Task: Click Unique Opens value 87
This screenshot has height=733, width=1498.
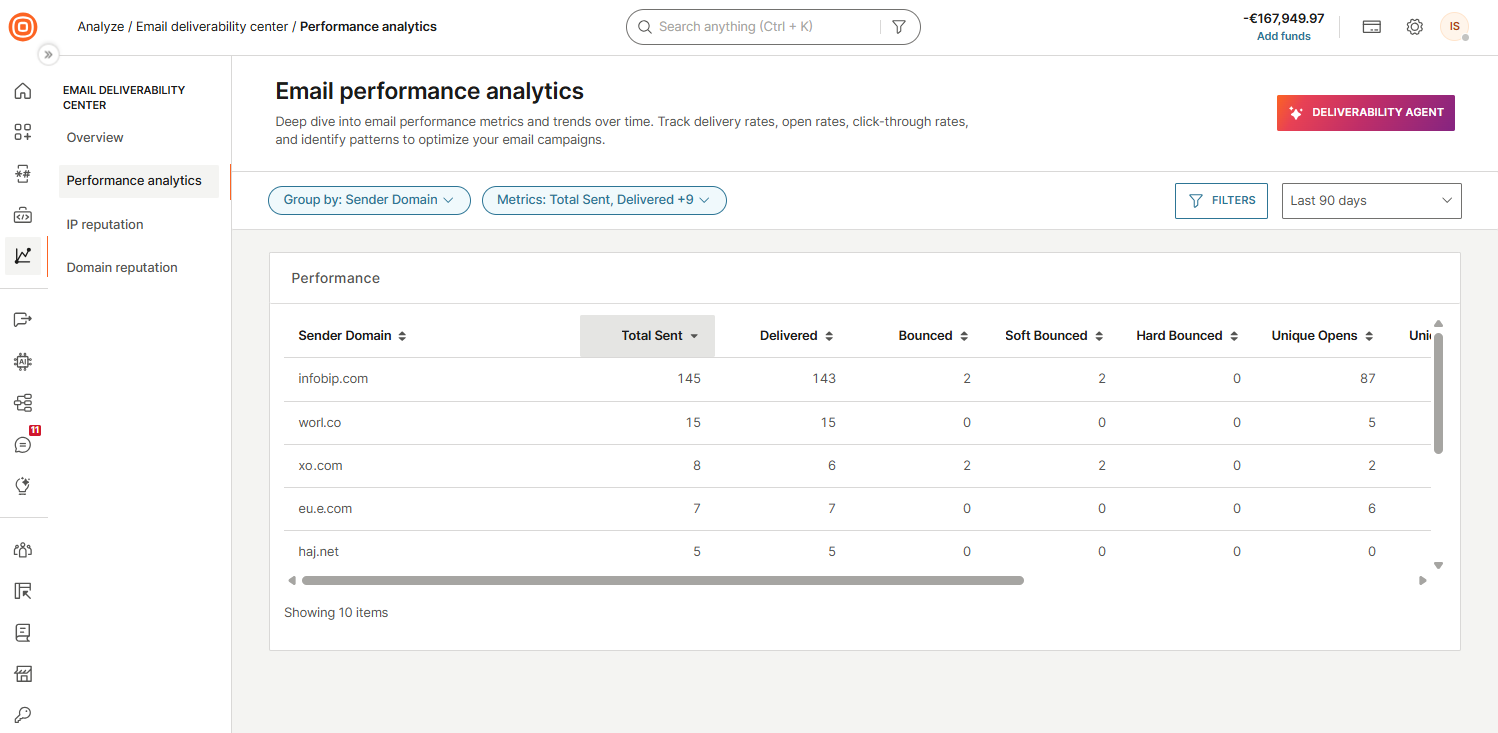Action: tap(1367, 379)
